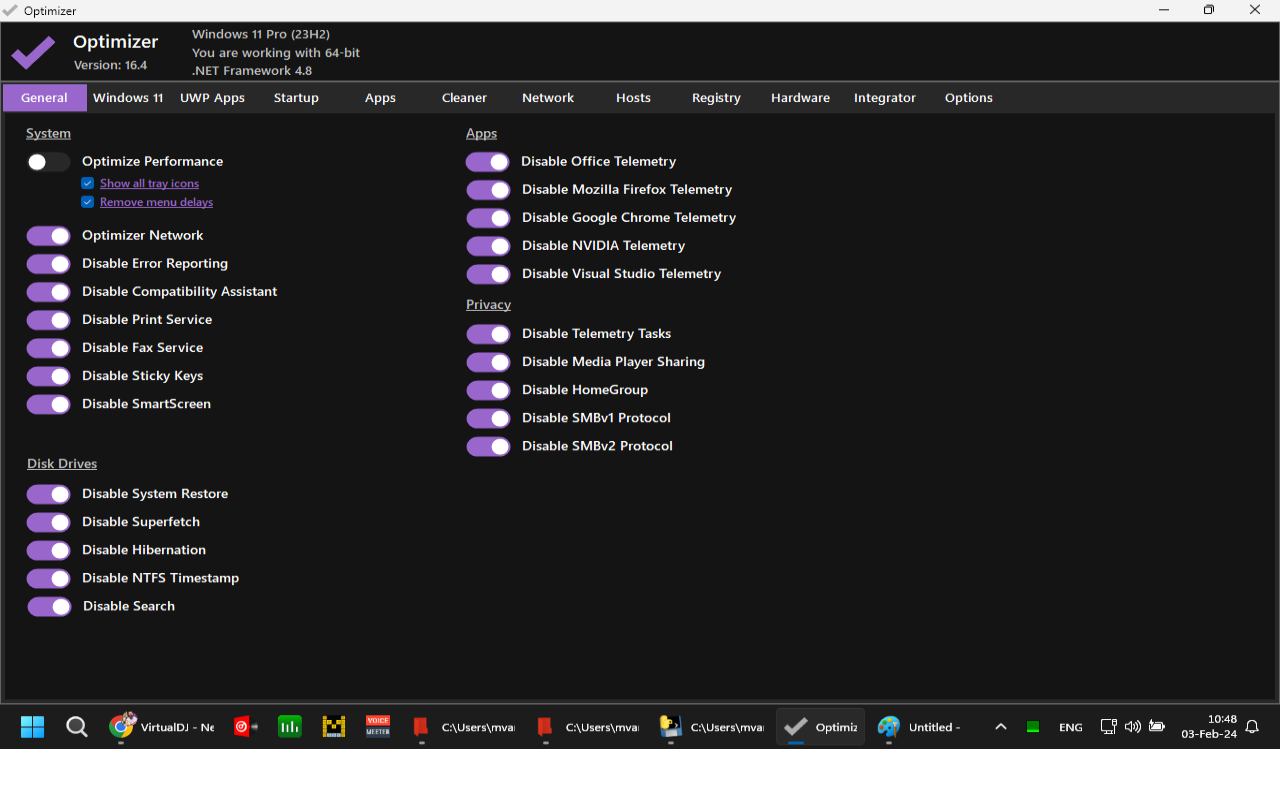Toggle Disable NVIDIA Telemetry switch
Viewport: 1280px width, 800px height.
coord(488,246)
